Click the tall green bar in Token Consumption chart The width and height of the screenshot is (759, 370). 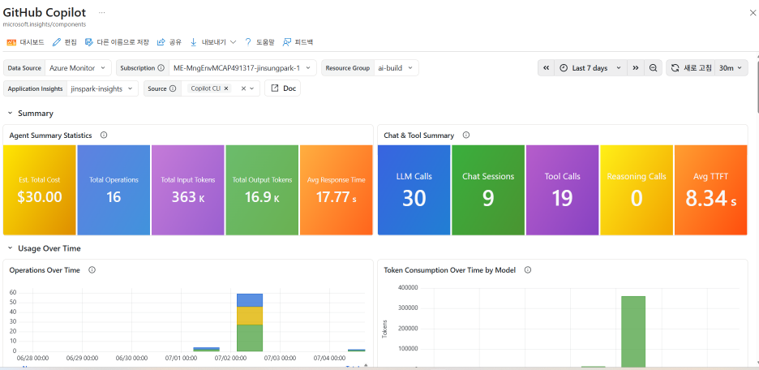click(634, 331)
